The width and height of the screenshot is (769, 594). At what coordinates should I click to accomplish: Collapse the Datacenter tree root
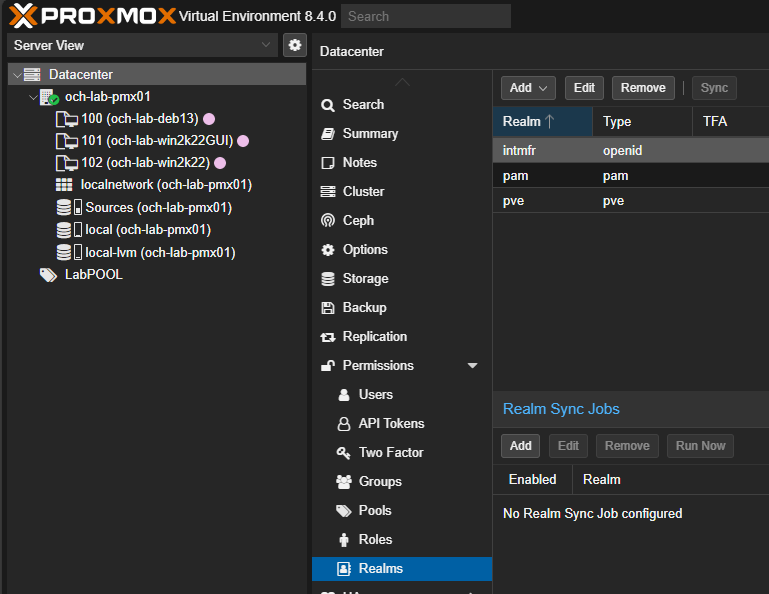[17, 75]
